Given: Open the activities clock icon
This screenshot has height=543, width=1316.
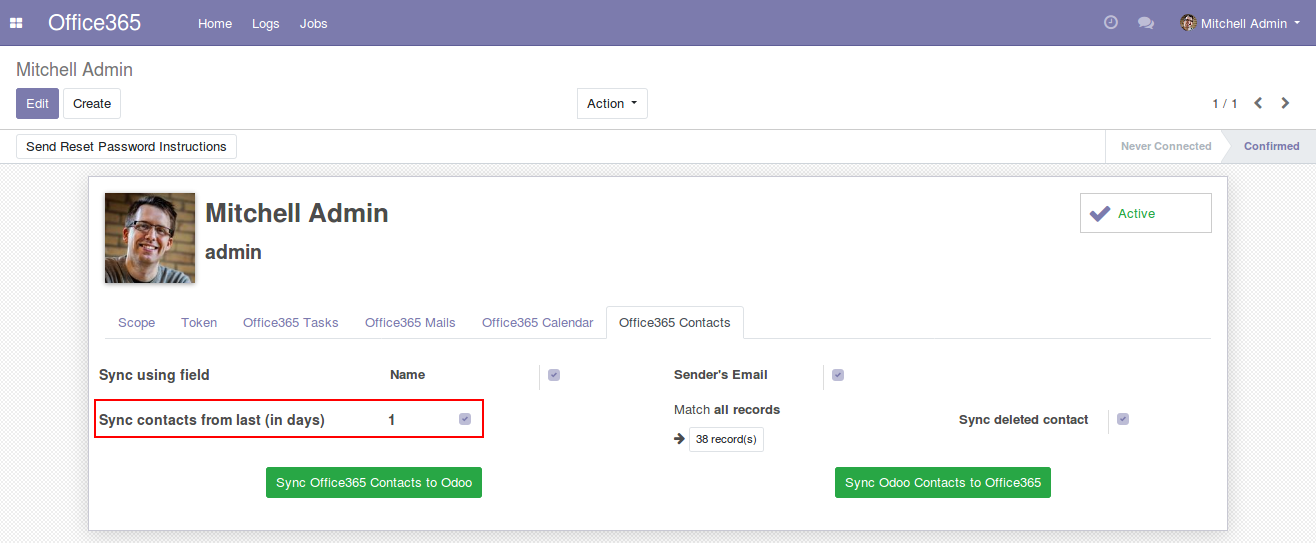Looking at the screenshot, I should click(1110, 23).
